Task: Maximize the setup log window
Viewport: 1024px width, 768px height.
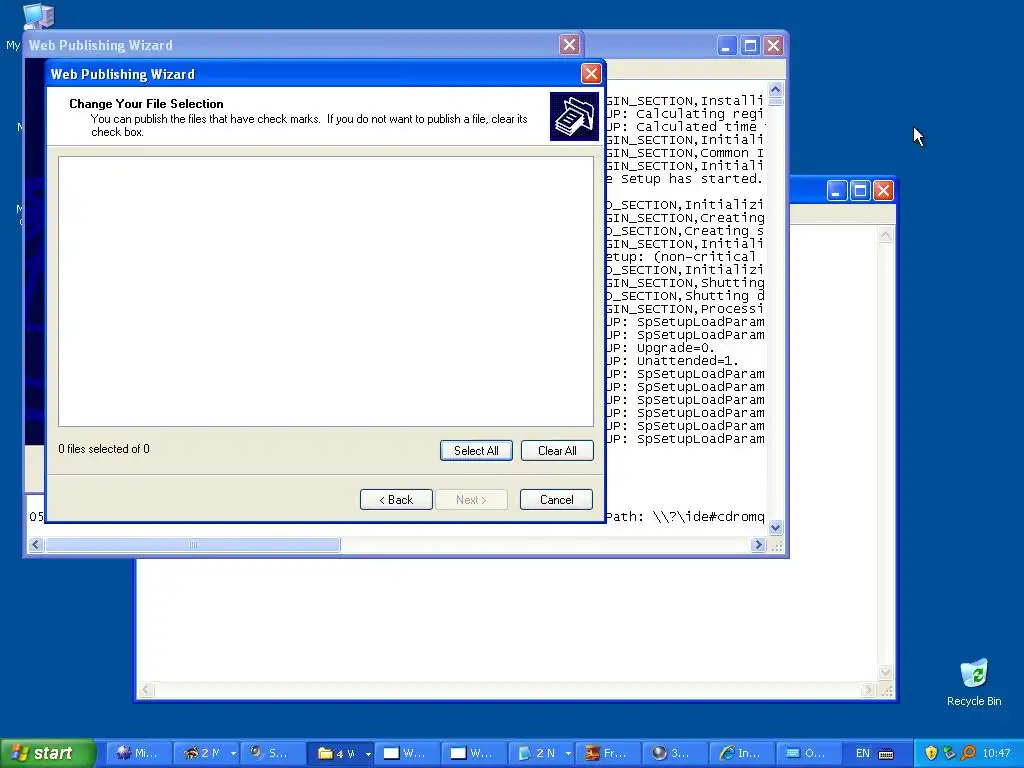Action: [x=750, y=46]
